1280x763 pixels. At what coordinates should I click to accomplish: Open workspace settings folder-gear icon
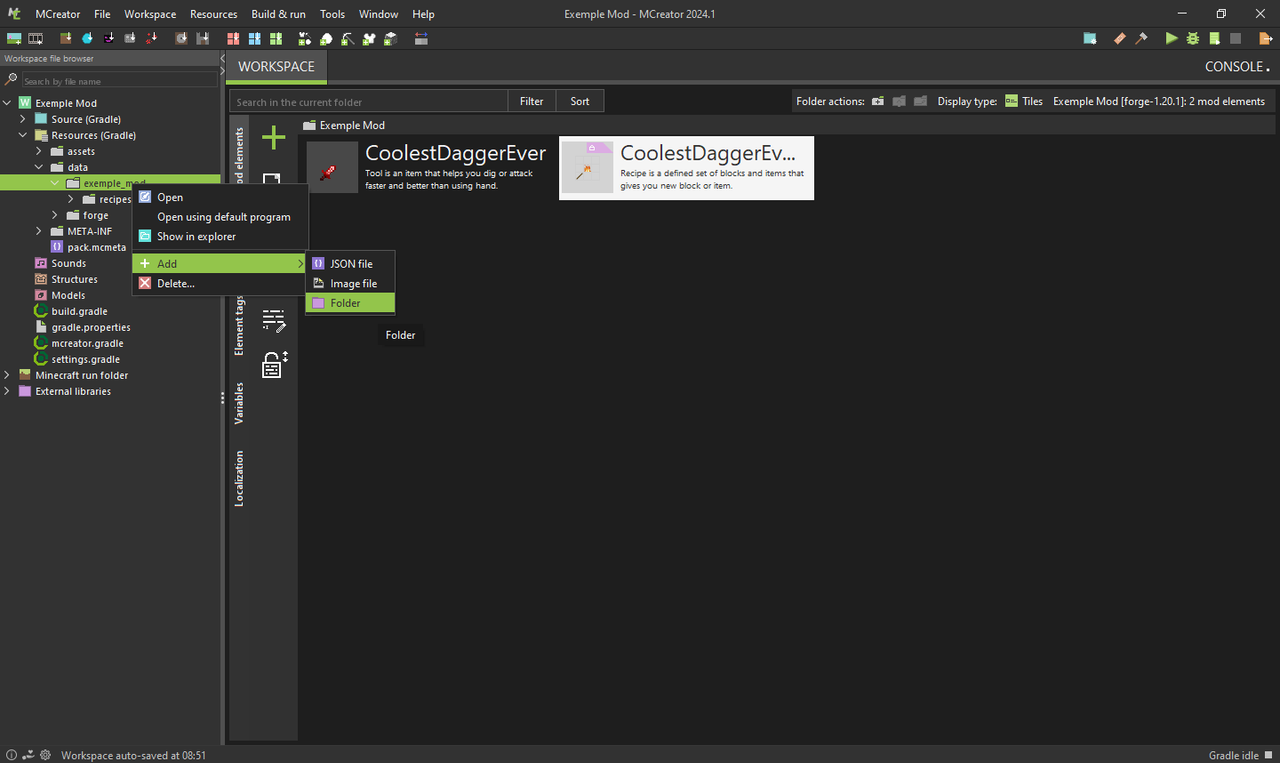pos(1090,38)
